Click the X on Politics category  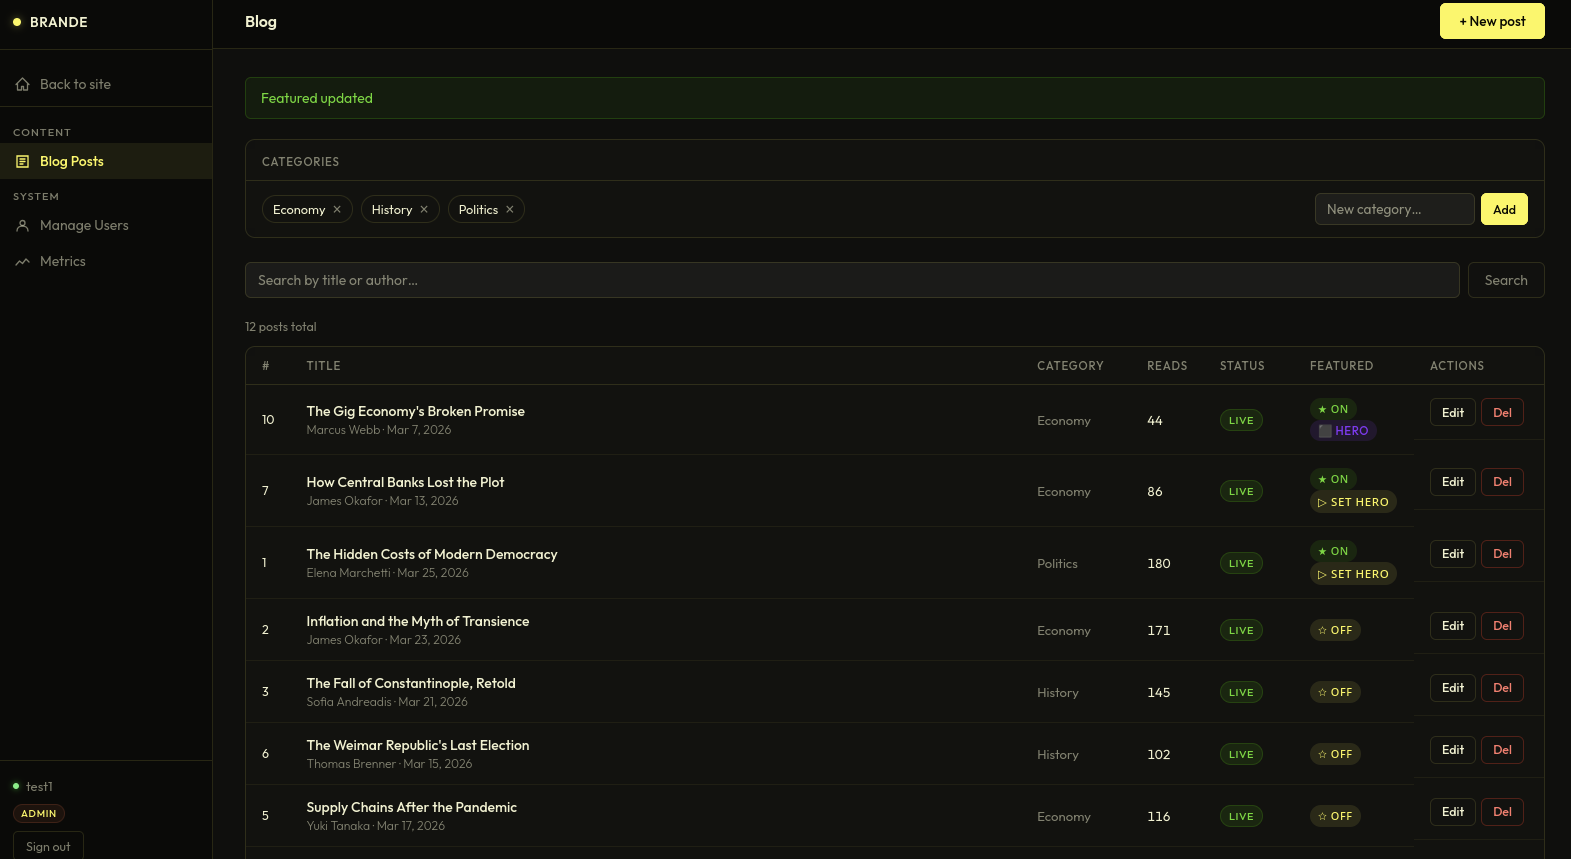510,210
